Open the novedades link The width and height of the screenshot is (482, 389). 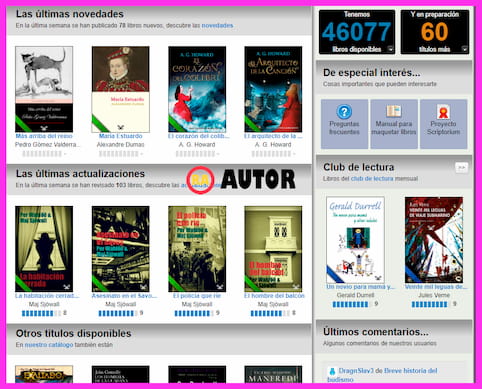point(217,25)
